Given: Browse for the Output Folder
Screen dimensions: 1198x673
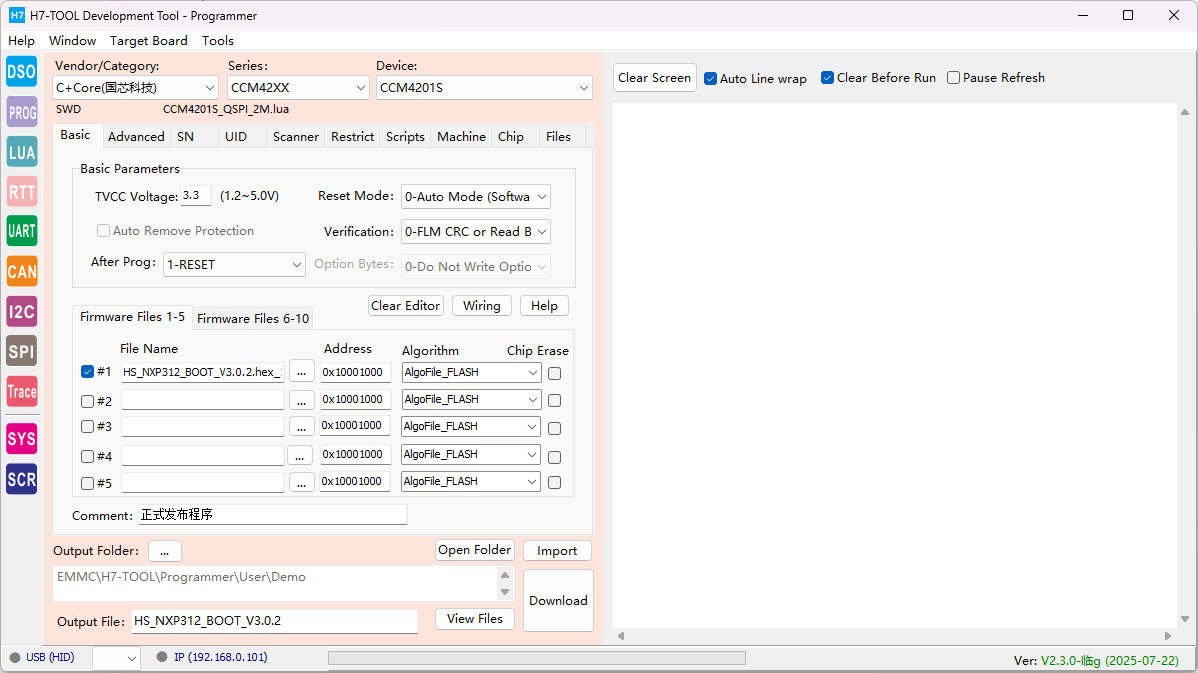Looking at the screenshot, I should click(164, 551).
